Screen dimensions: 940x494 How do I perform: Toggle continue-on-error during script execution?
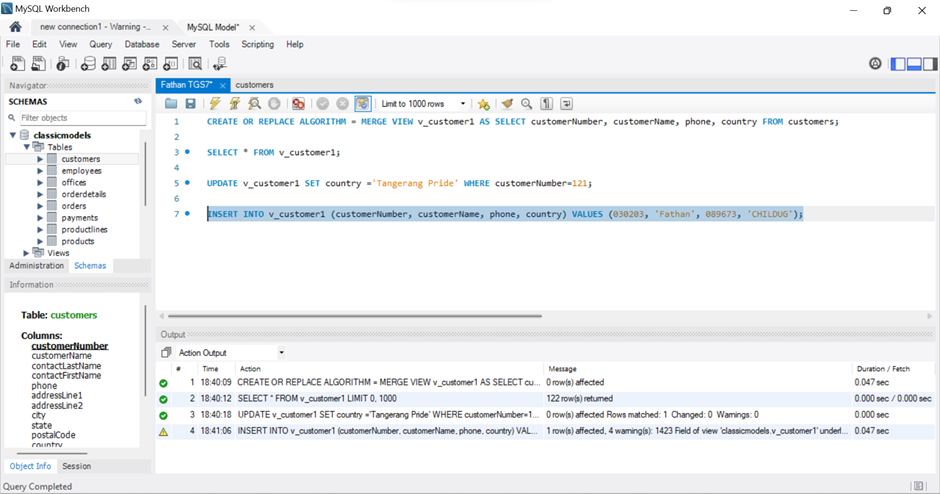pos(298,104)
